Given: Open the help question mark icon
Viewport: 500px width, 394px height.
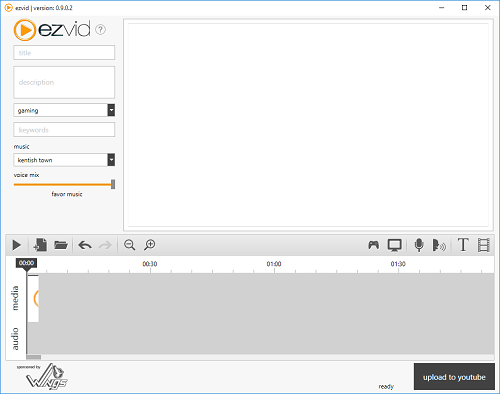Looking at the screenshot, I should click(x=100, y=30).
